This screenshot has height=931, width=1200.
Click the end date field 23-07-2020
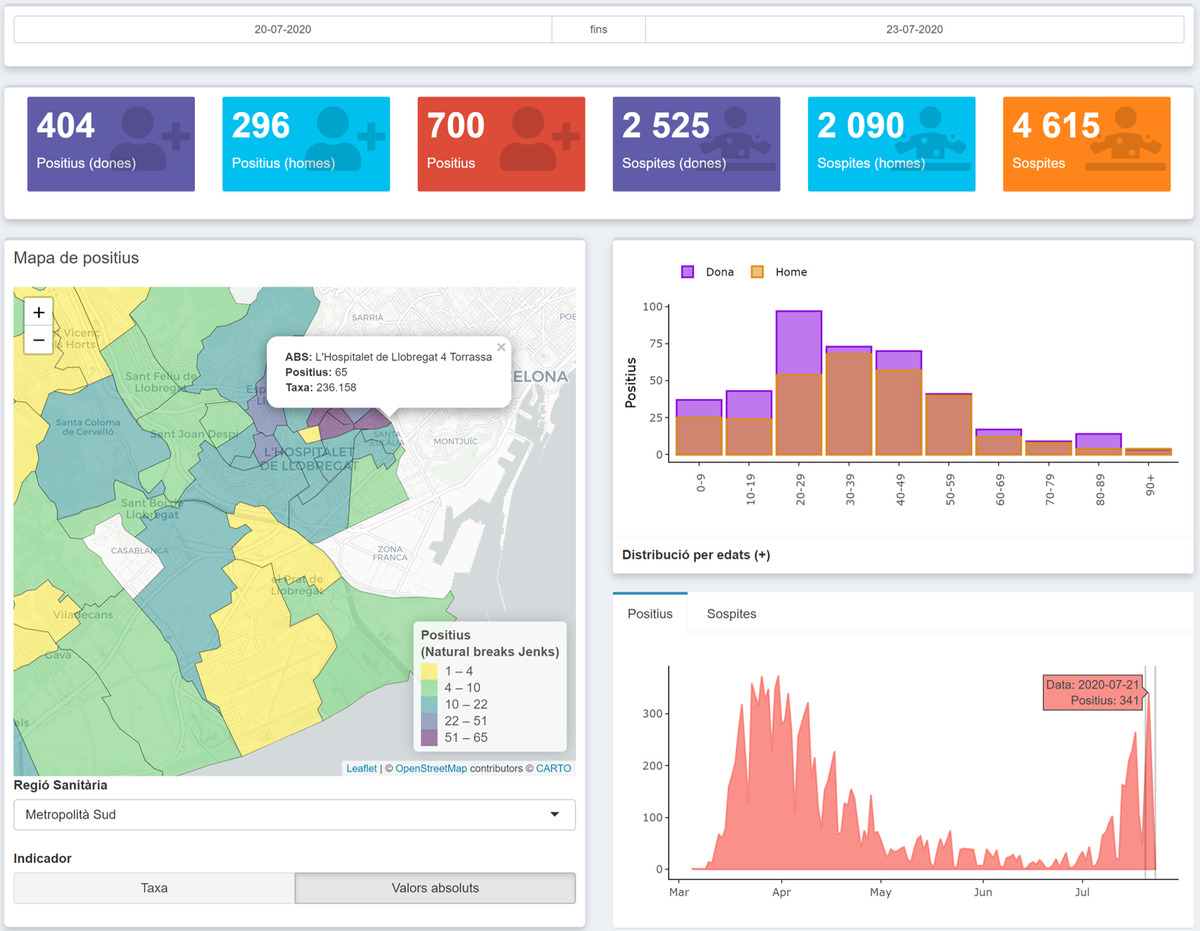pos(914,30)
